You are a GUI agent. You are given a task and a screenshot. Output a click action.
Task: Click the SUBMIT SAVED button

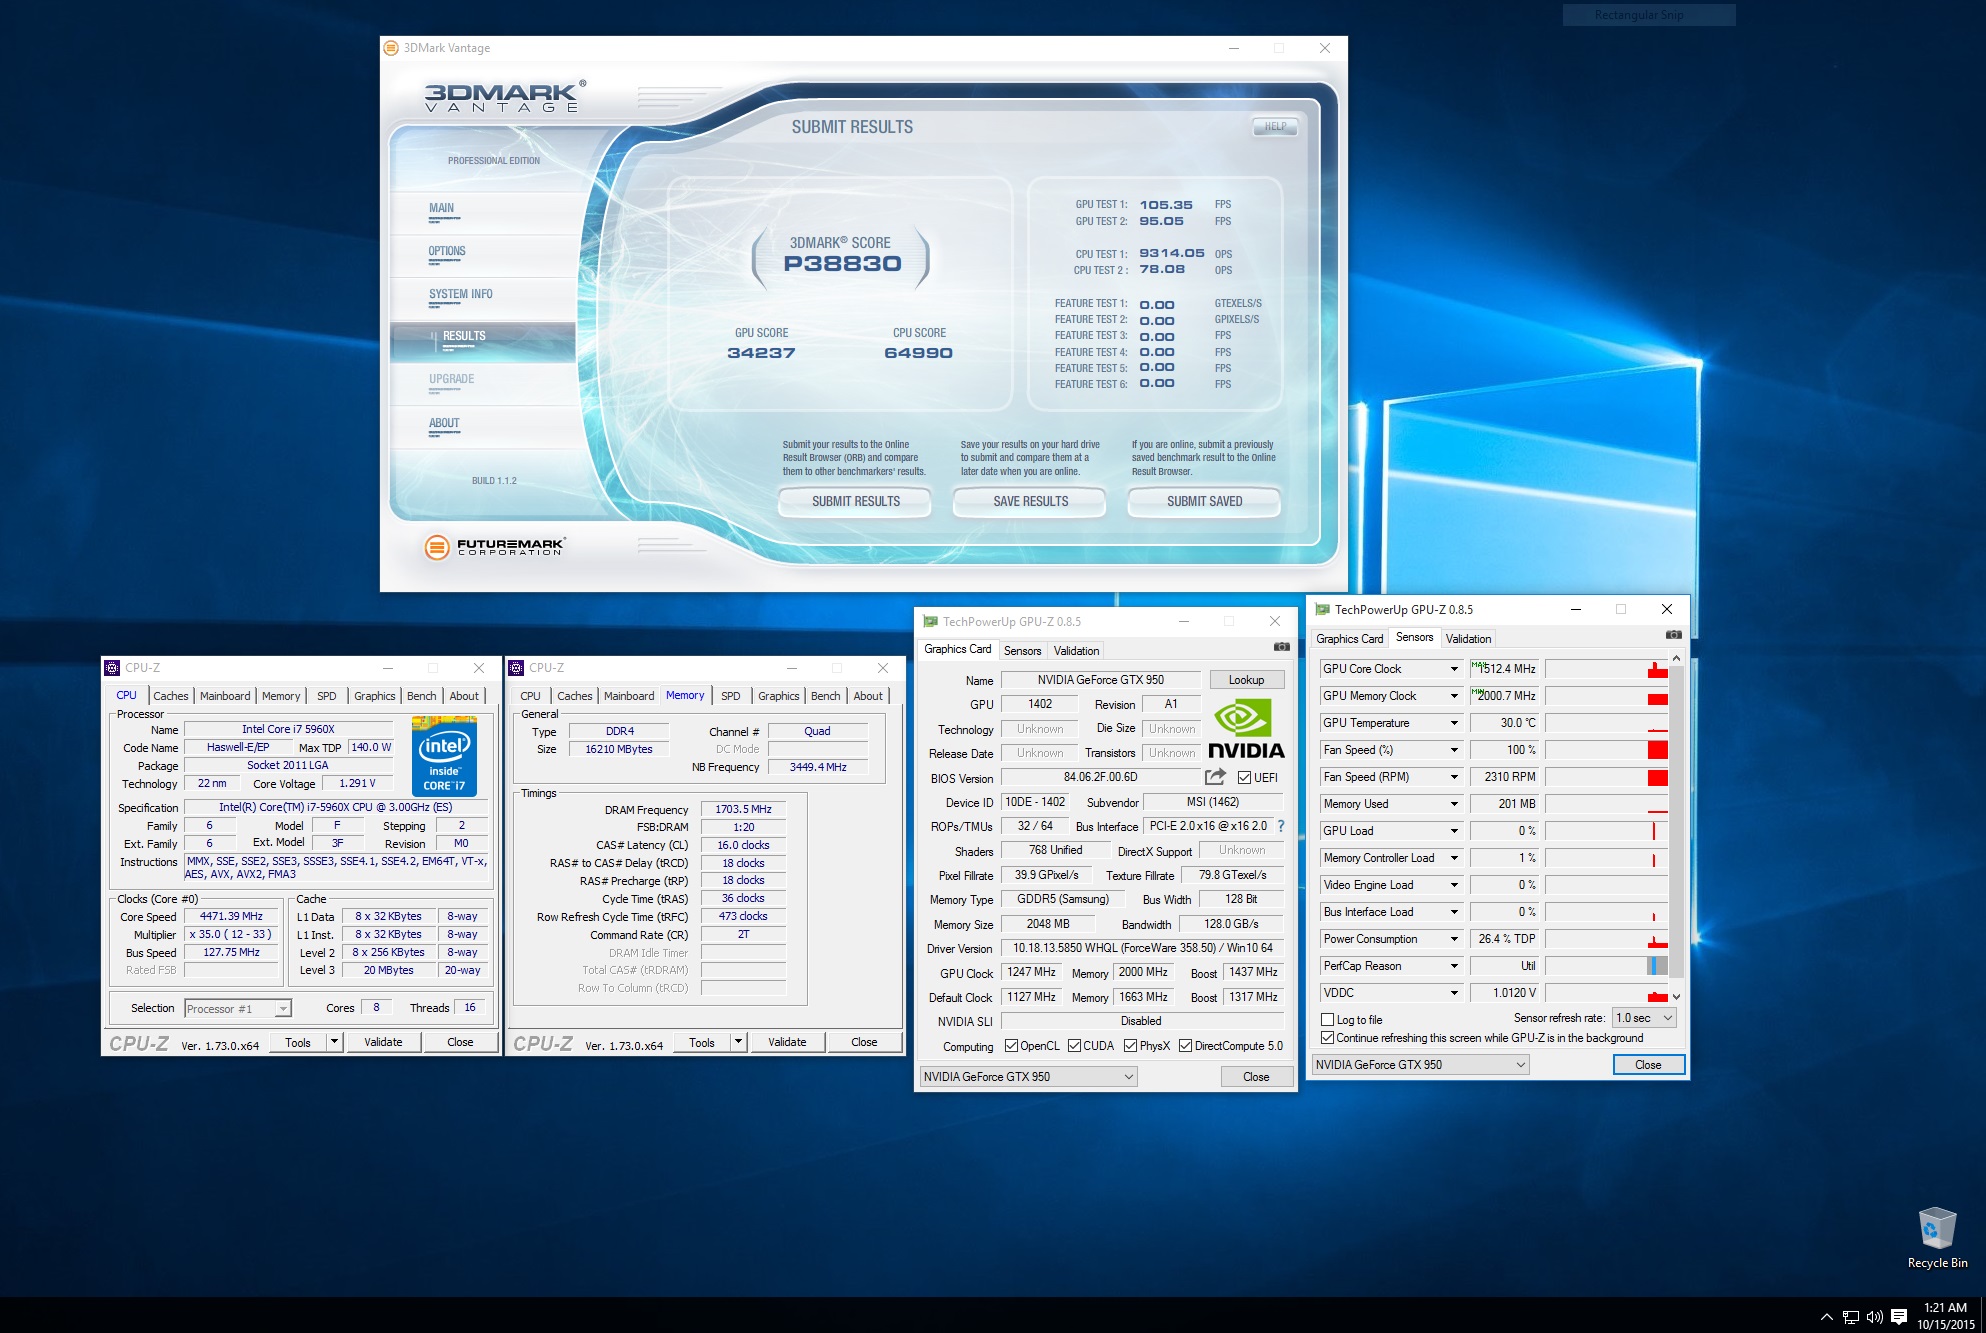click(1204, 501)
